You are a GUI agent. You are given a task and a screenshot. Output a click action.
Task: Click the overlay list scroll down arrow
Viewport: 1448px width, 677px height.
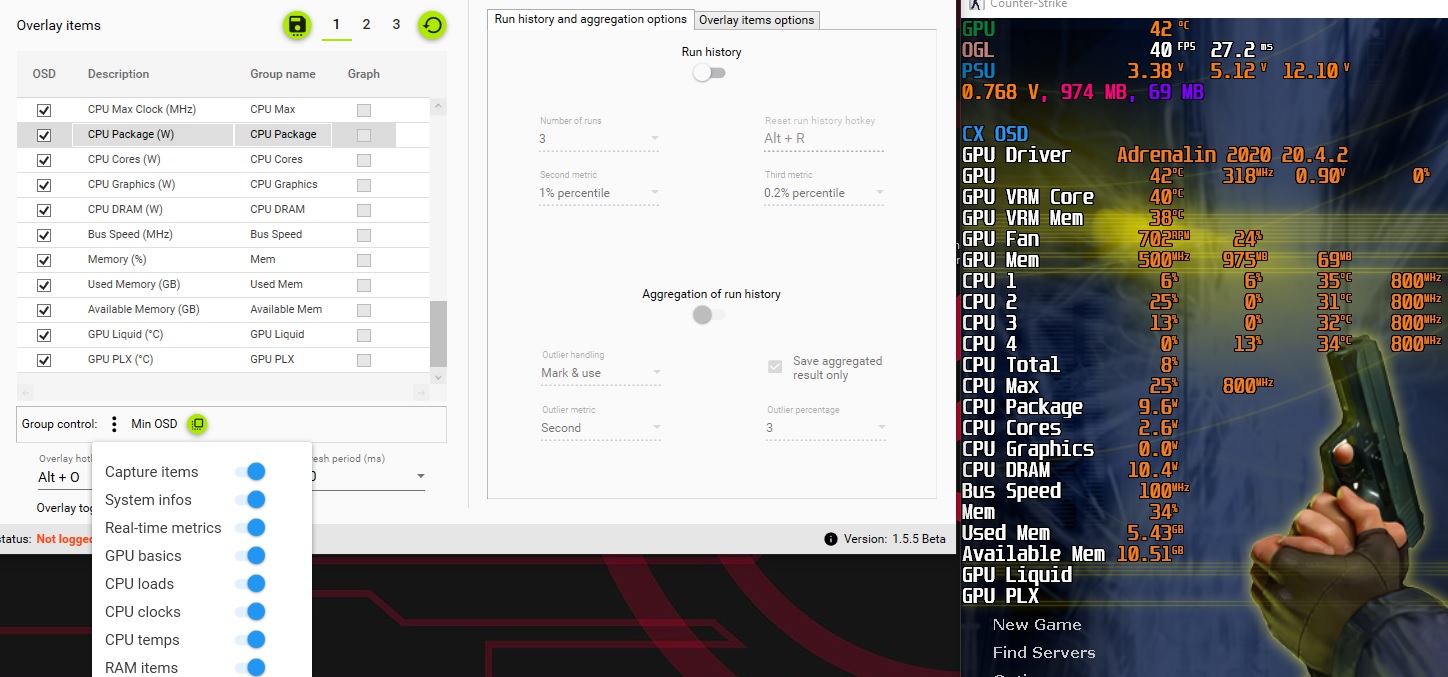[x=438, y=377]
